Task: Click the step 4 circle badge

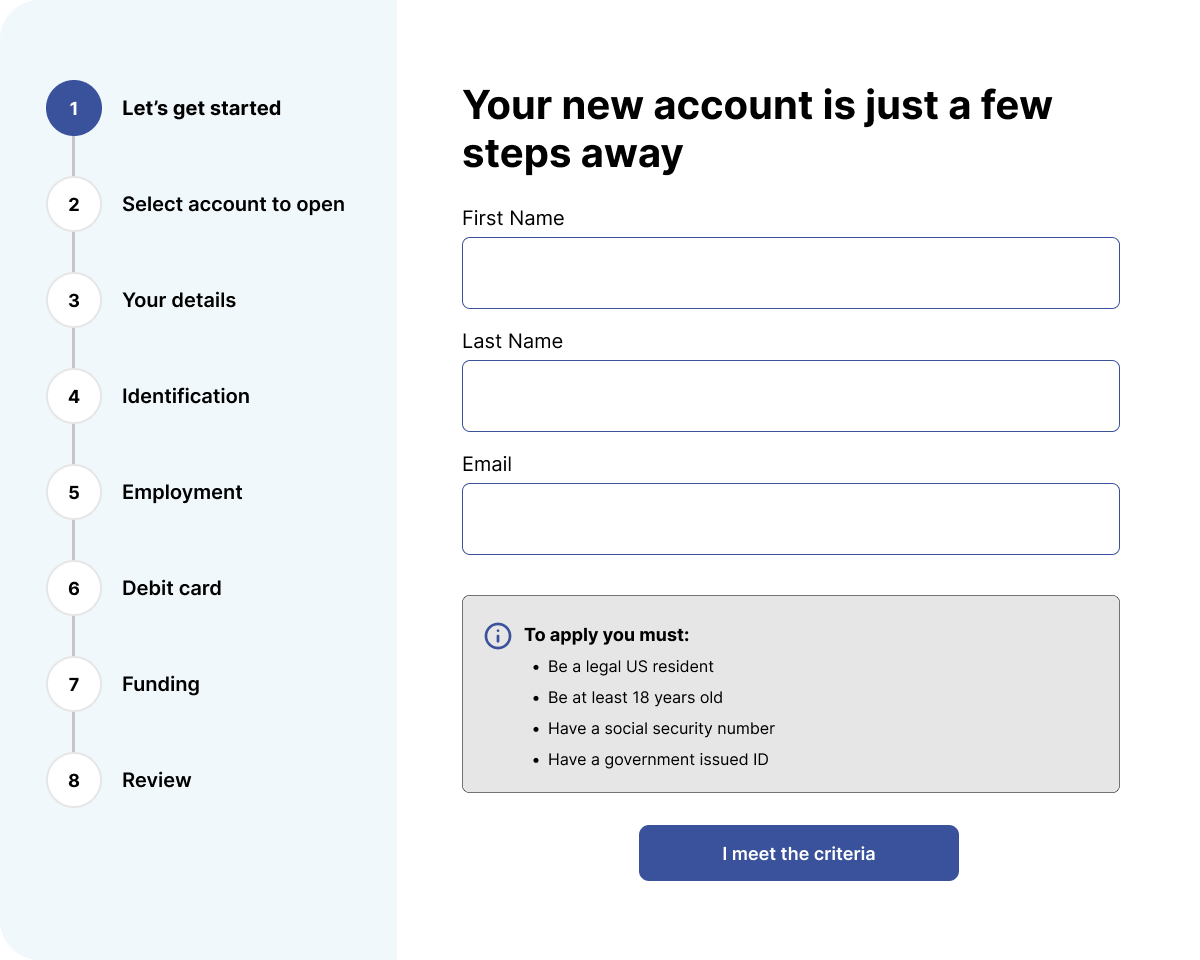Action: [x=74, y=396]
